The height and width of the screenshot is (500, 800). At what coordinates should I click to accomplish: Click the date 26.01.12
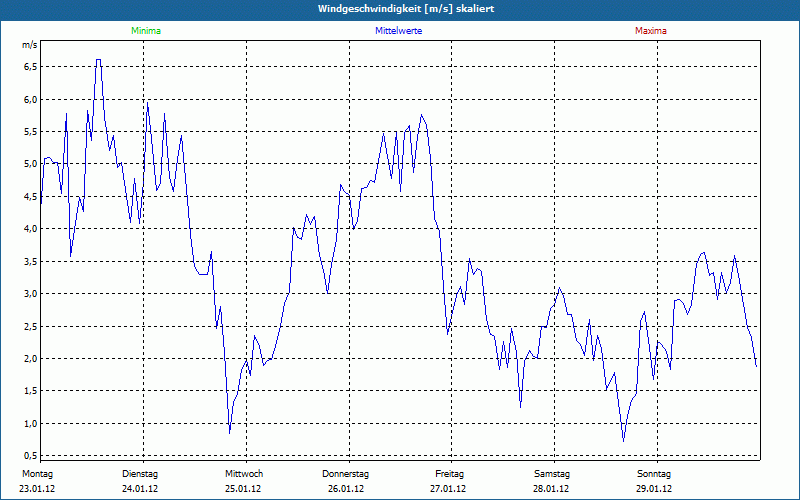click(346, 489)
